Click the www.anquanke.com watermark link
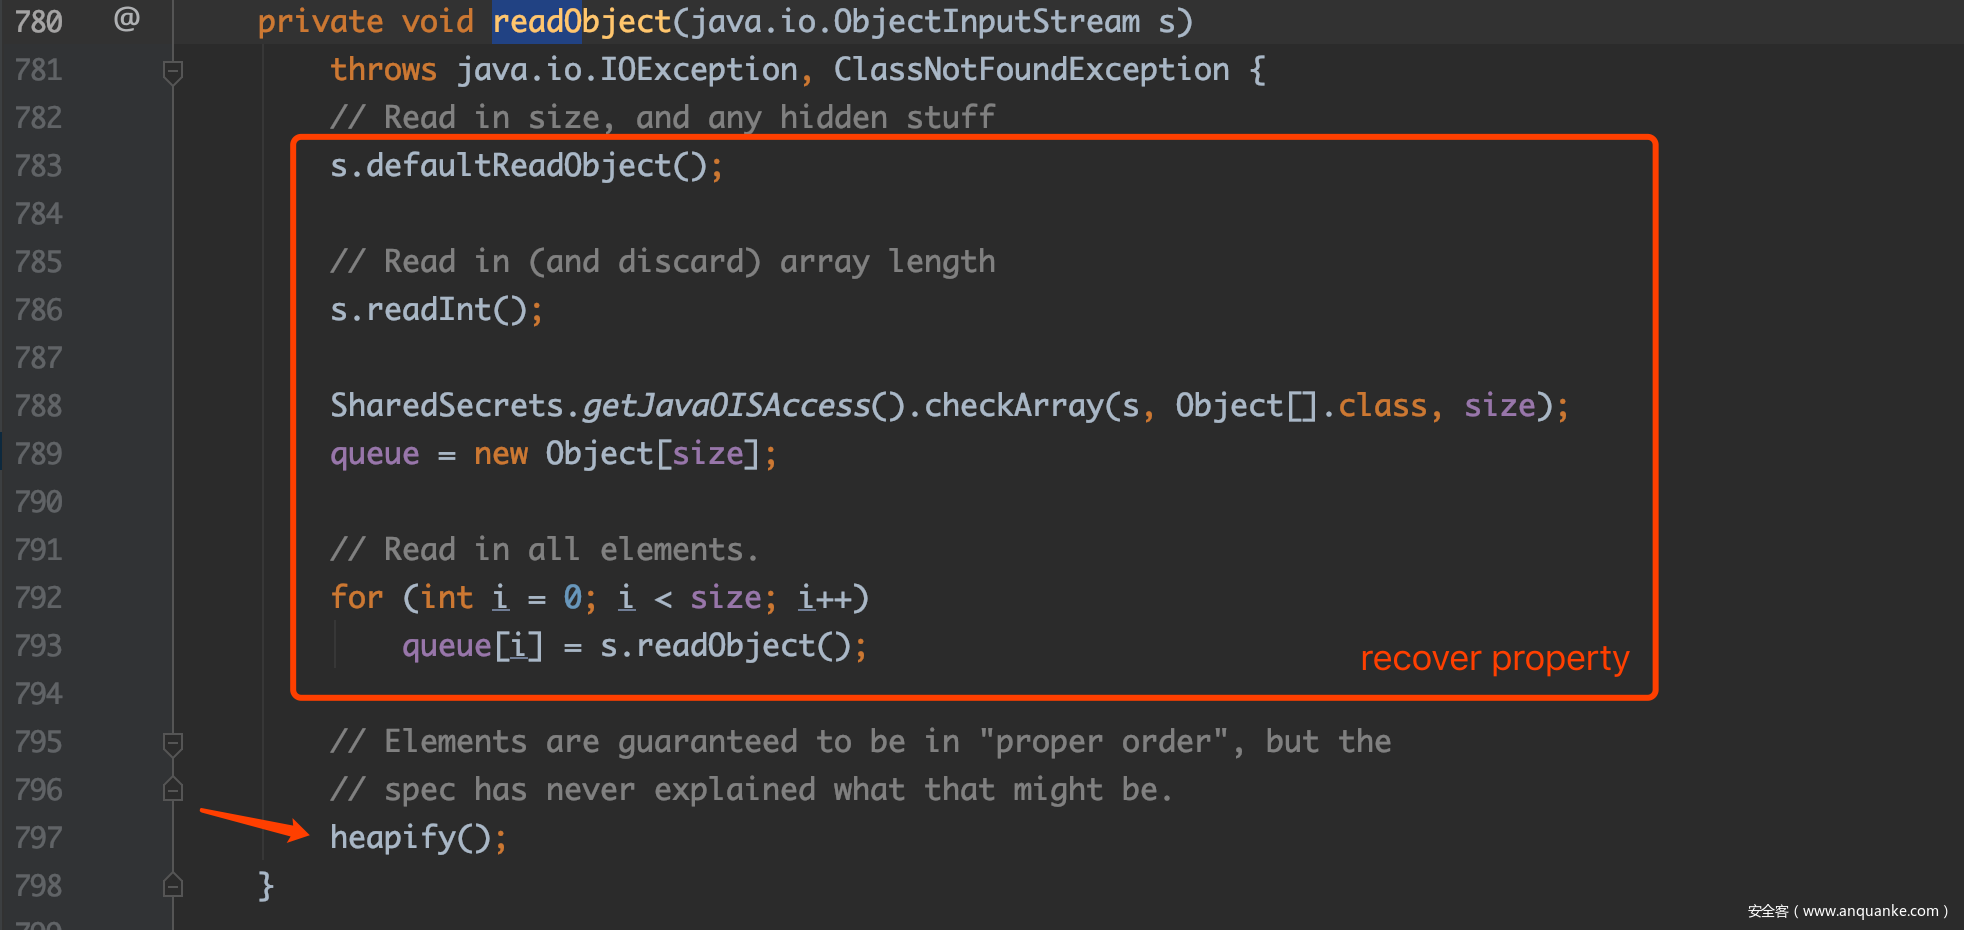This screenshot has width=1964, height=930. (x=1870, y=911)
